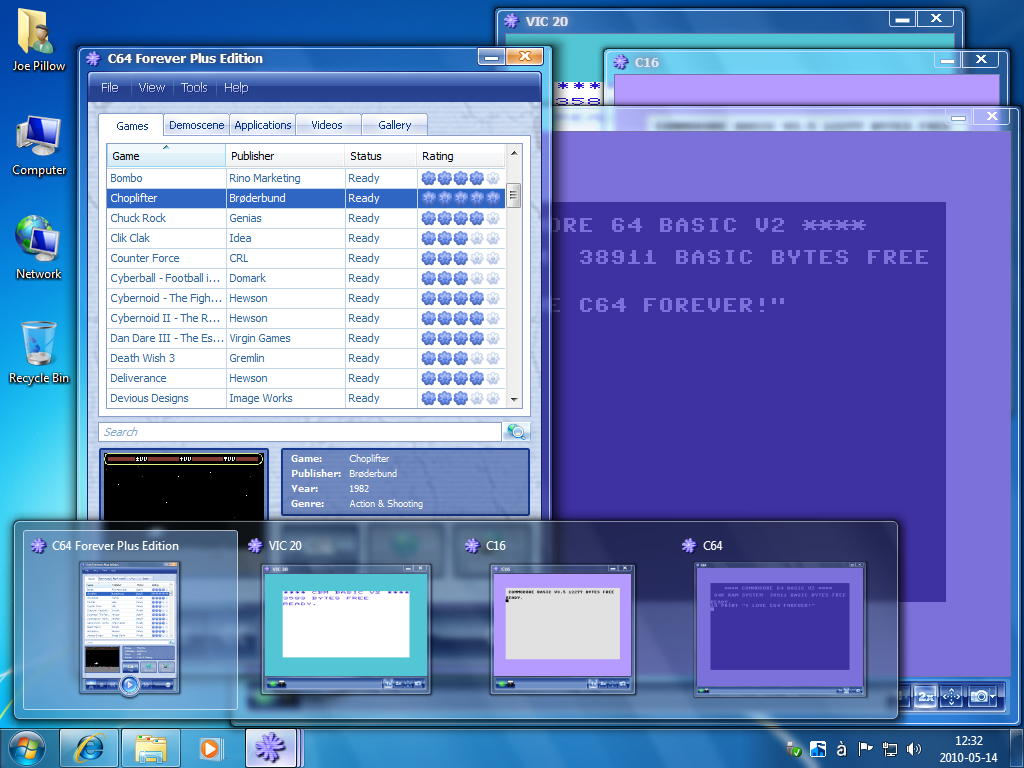
Task: Click the search magnifier icon beside the search field
Action: [x=519, y=431]
